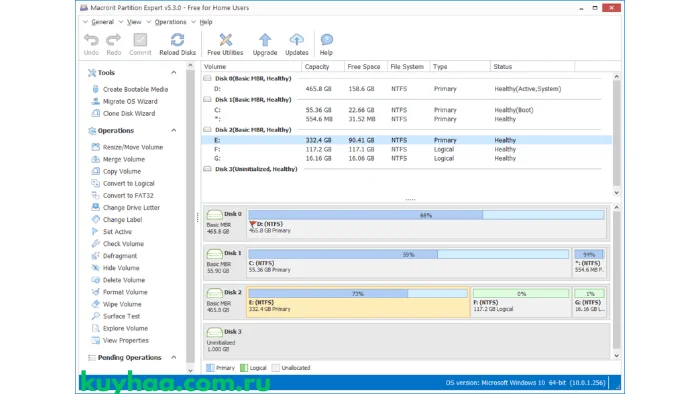Sort by Free Space column header
Viewport: 700px width, 394px height.
pyautogui.click(x=366, y=66)
